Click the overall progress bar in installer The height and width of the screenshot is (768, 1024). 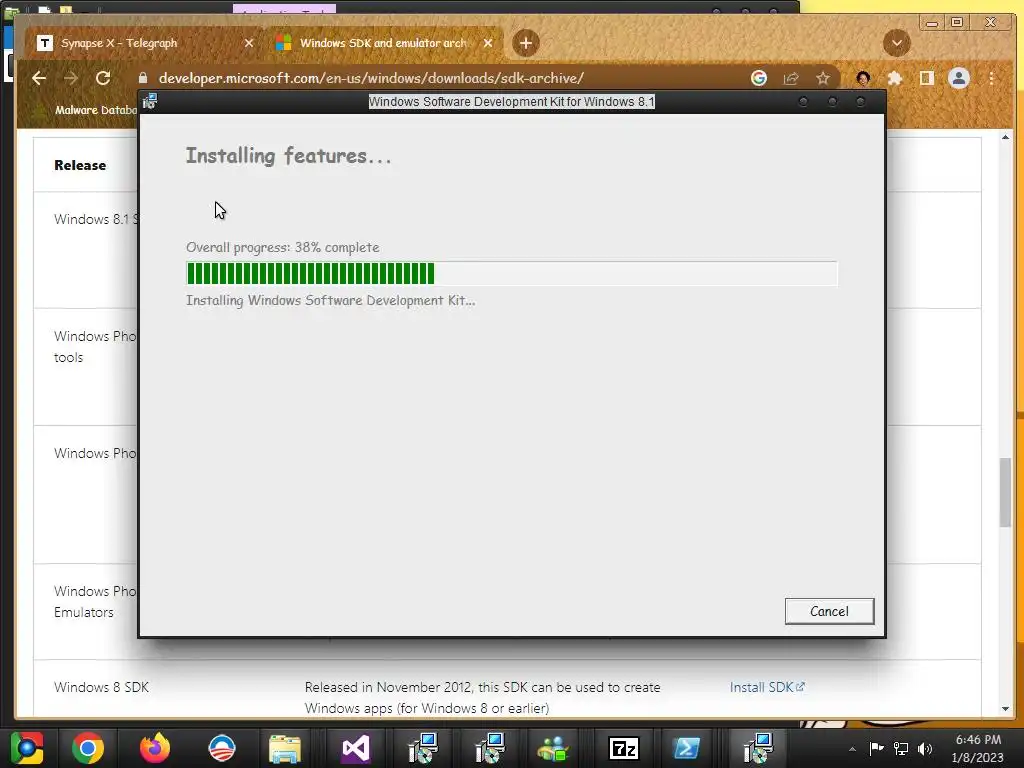click(x=511, y=274)
